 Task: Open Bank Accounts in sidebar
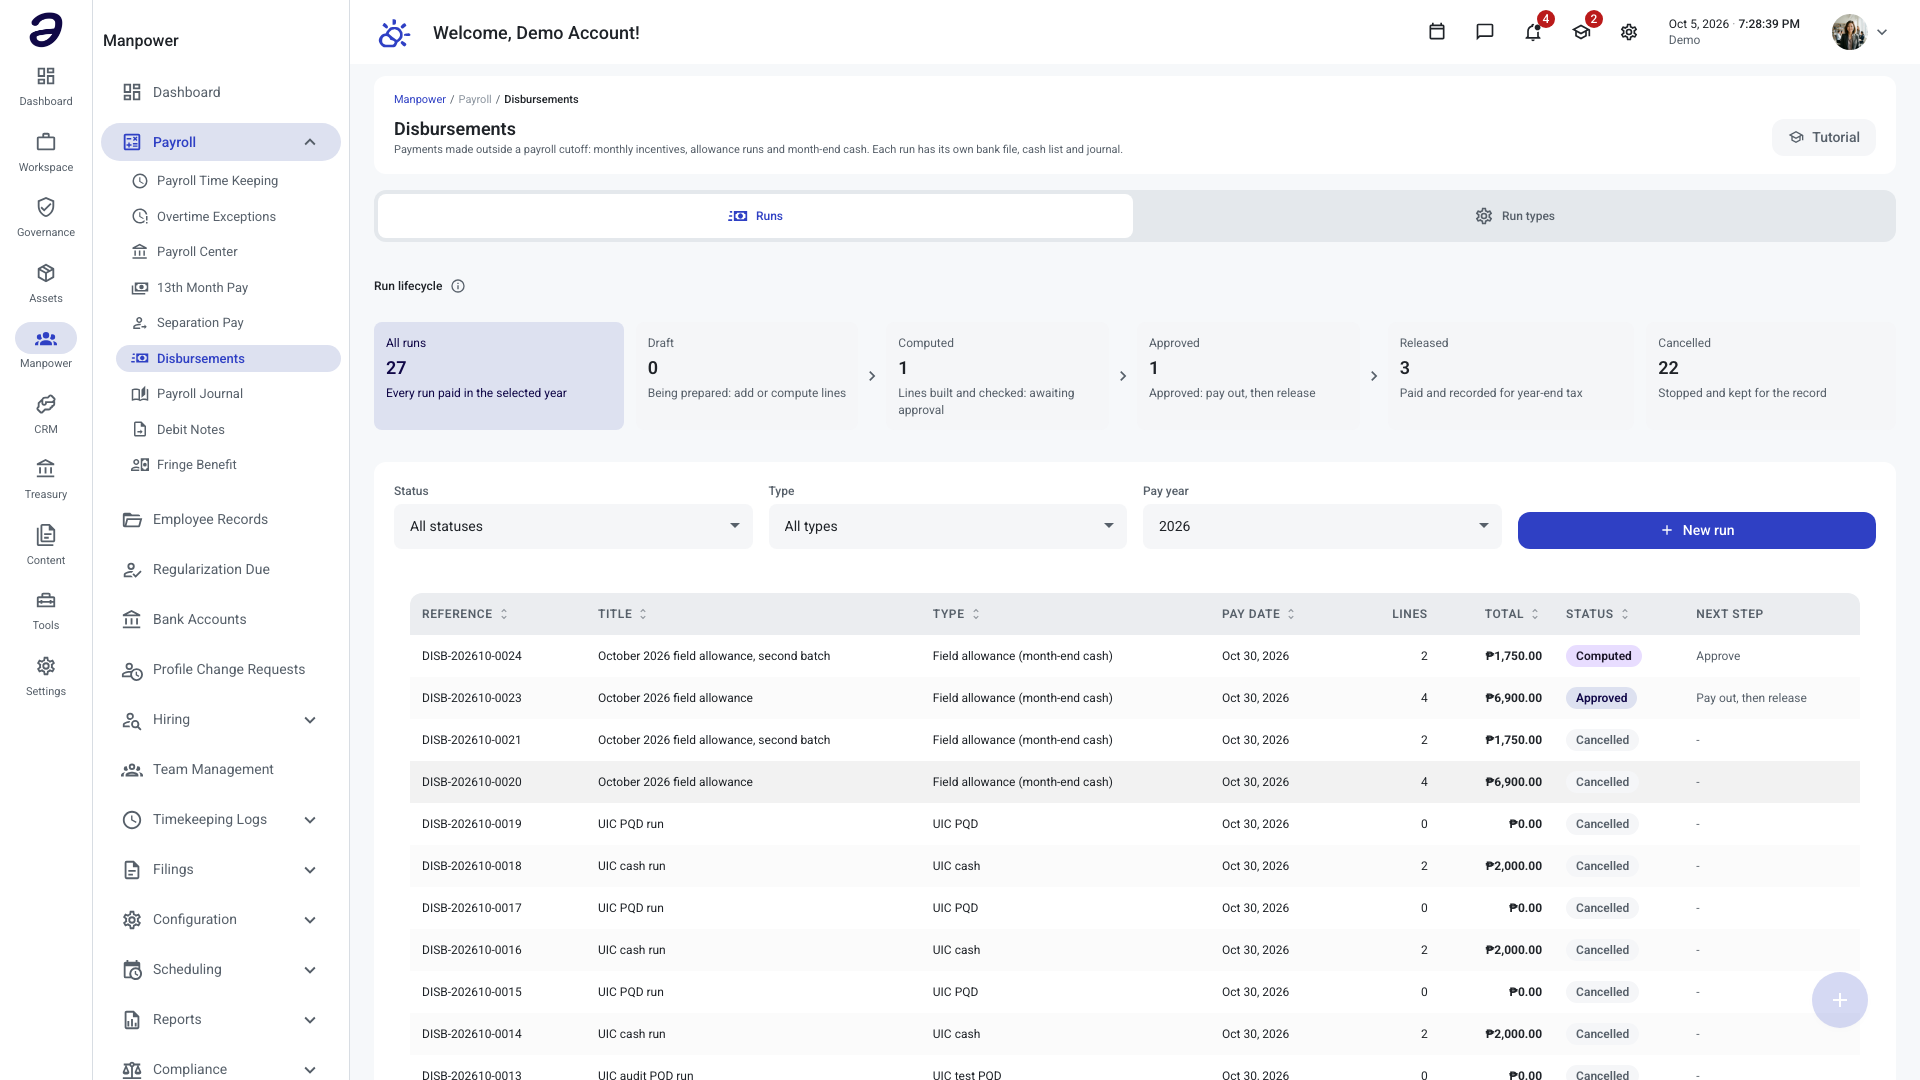220,620
